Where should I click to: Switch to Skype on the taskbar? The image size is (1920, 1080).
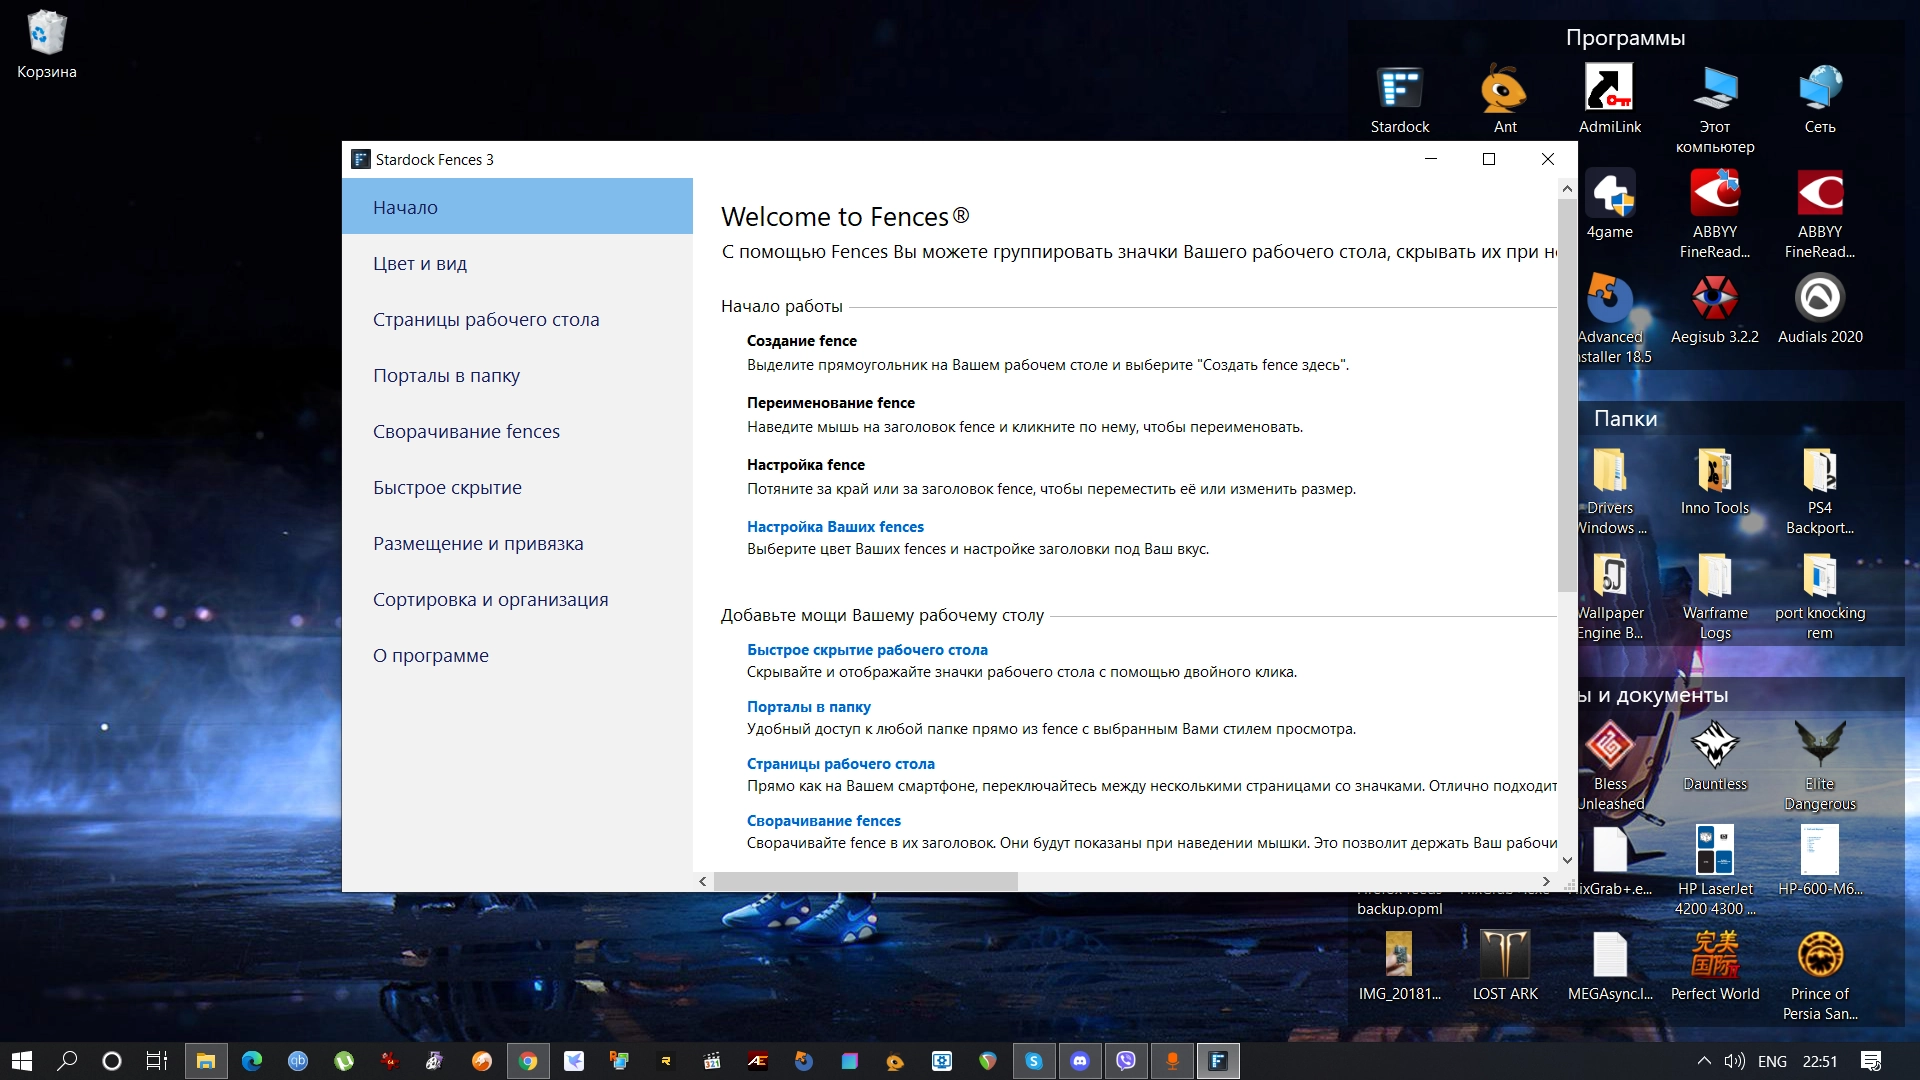pyautogui.click(x=1034, y=1061)
